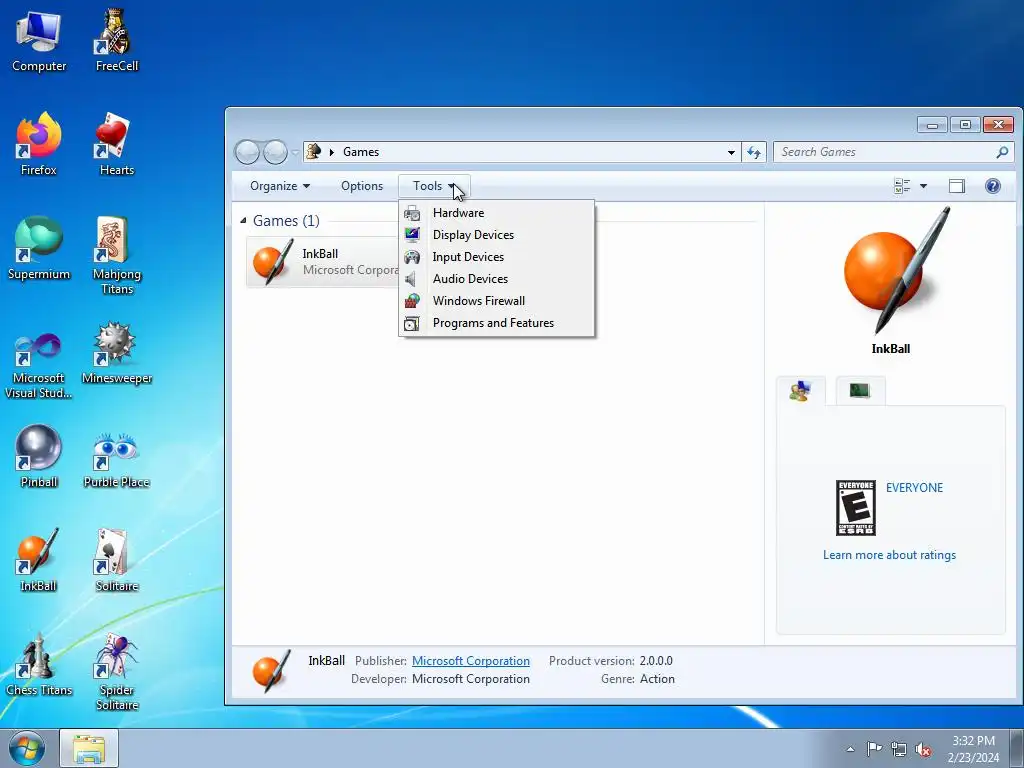Show hidden tray icons arrow
1024x768 pixels.
[850, 749]
